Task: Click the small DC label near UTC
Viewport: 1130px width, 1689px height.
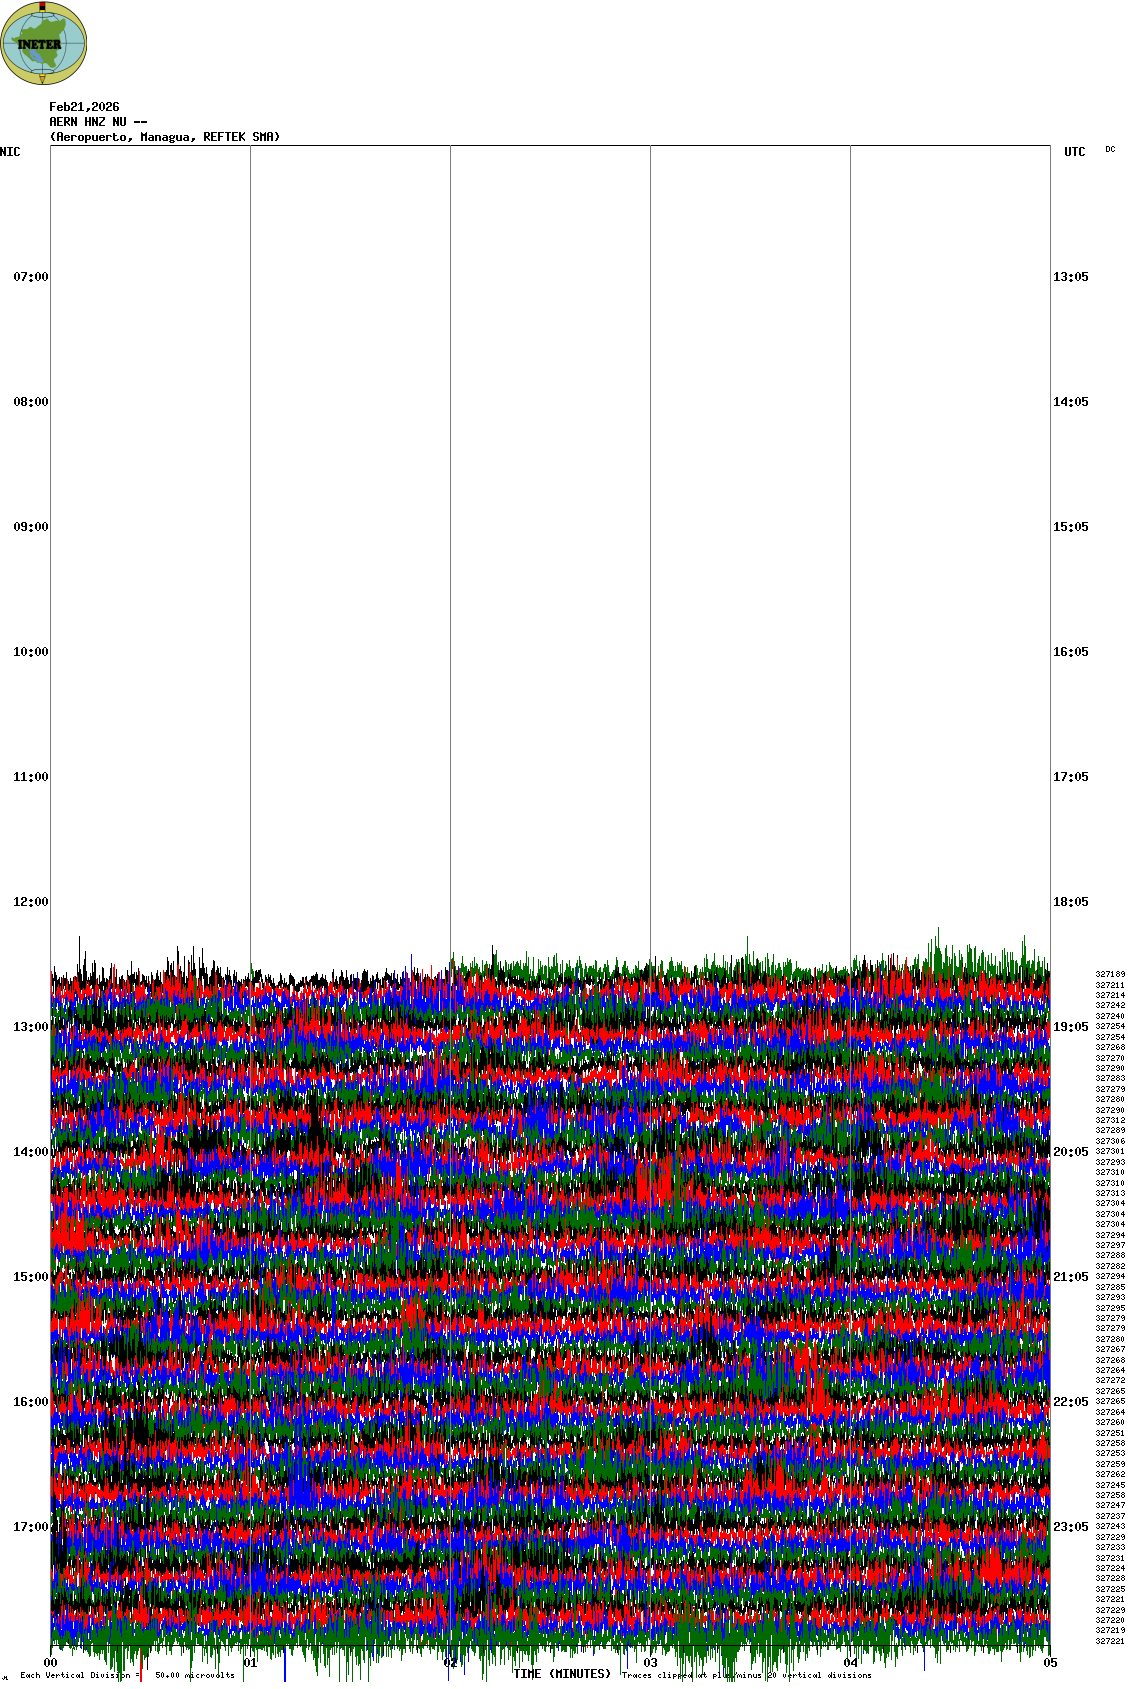Action: pos(1110,150)
